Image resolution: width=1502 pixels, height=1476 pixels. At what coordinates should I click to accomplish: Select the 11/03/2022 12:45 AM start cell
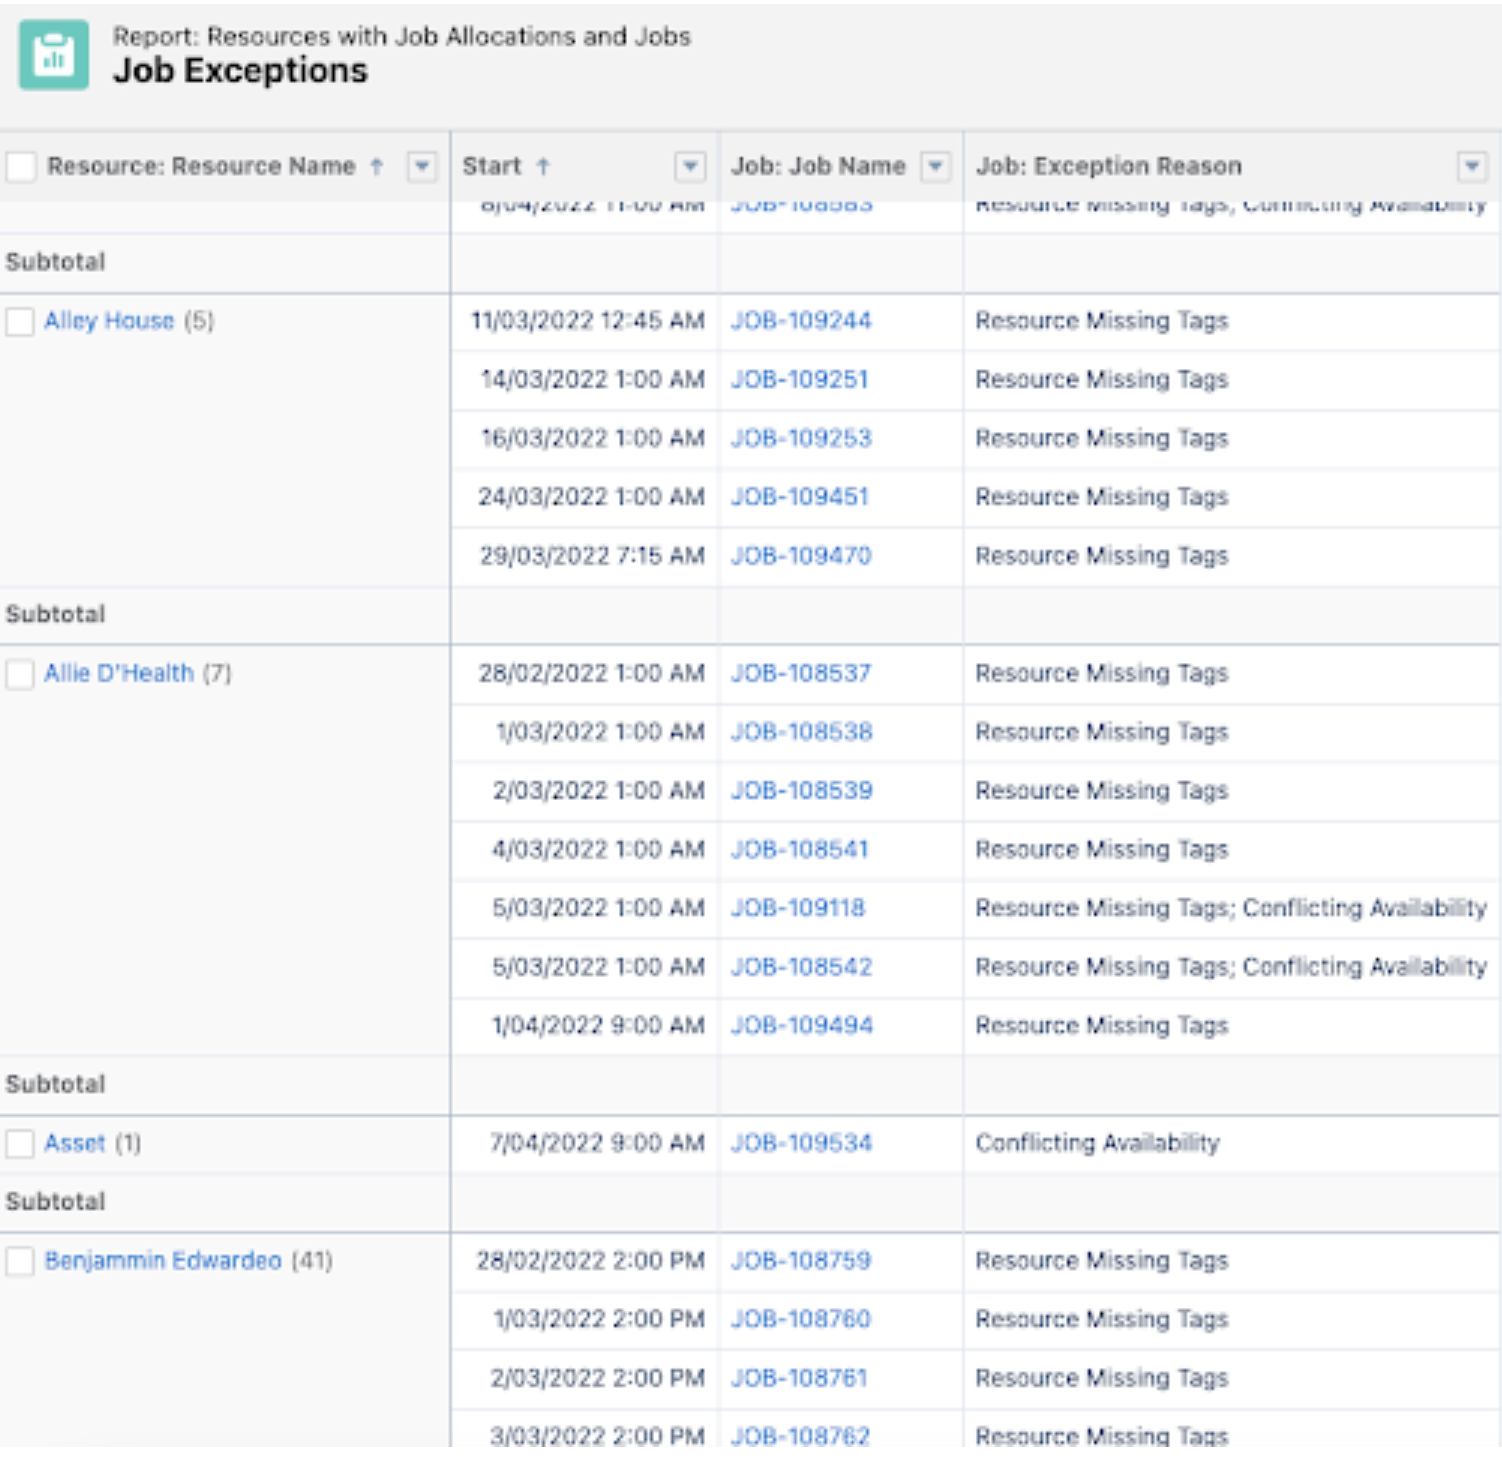click(x=587, y=321)
